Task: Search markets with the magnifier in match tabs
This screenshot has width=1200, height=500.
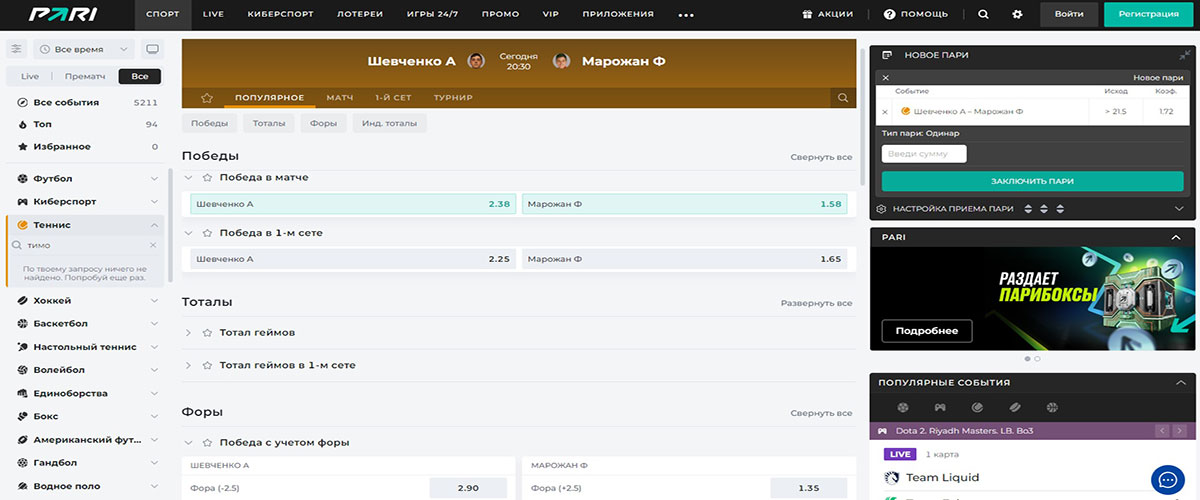Action: [844, 98]
